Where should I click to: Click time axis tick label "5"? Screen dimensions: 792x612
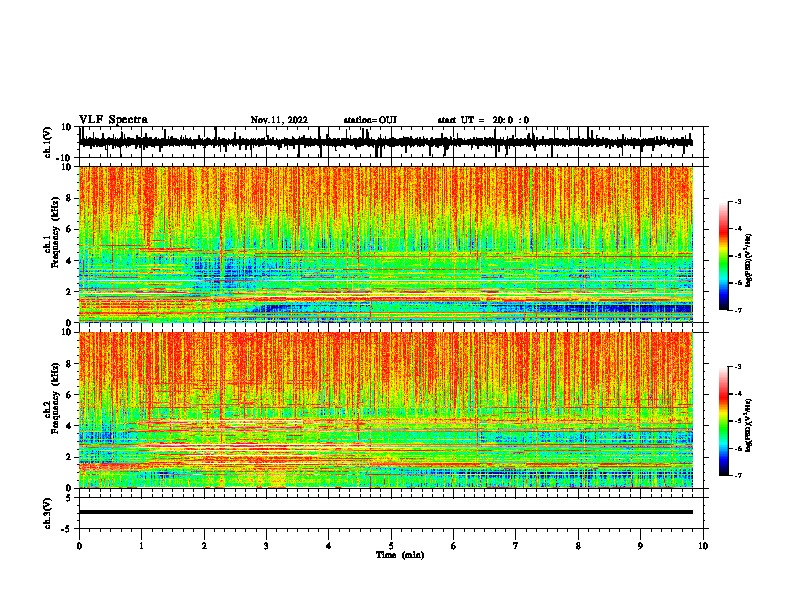391,546
